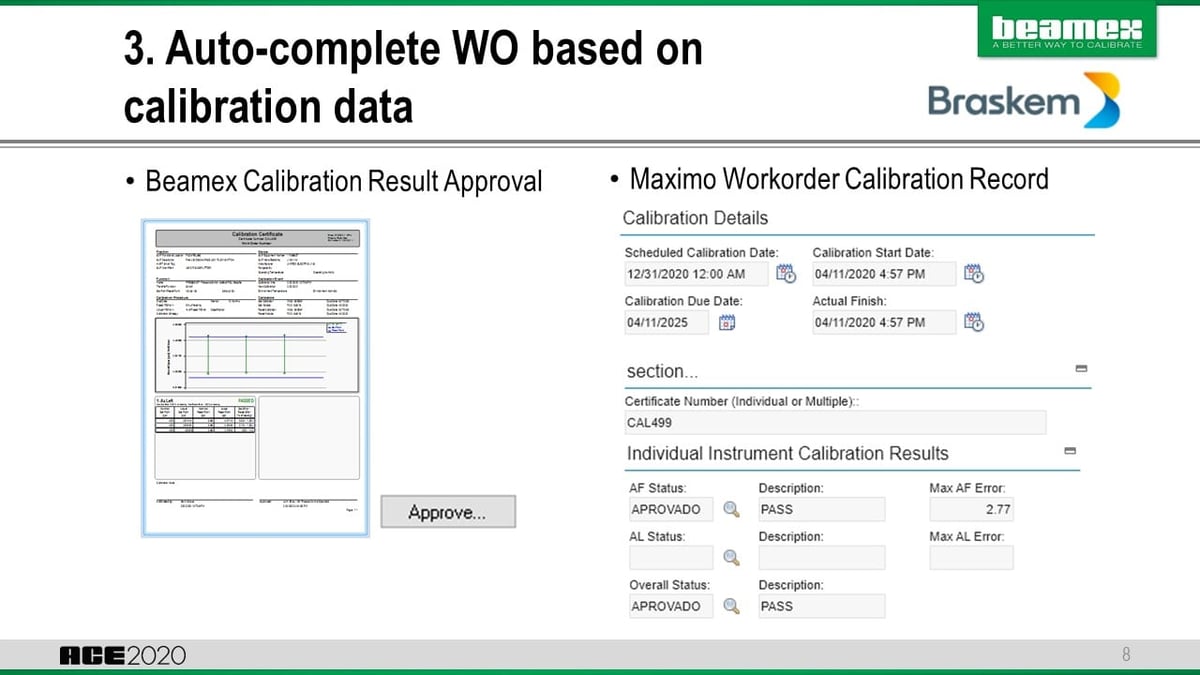Click the slide page number 8
This screenshot has height=675, width=1200.
(1126, 655)
